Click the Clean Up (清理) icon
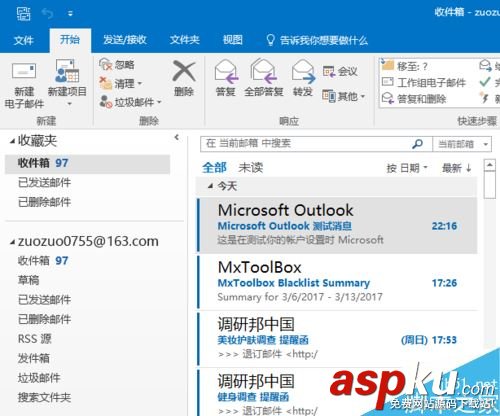The height and width of the screenshot is (416, 500). tap(106, 83)
